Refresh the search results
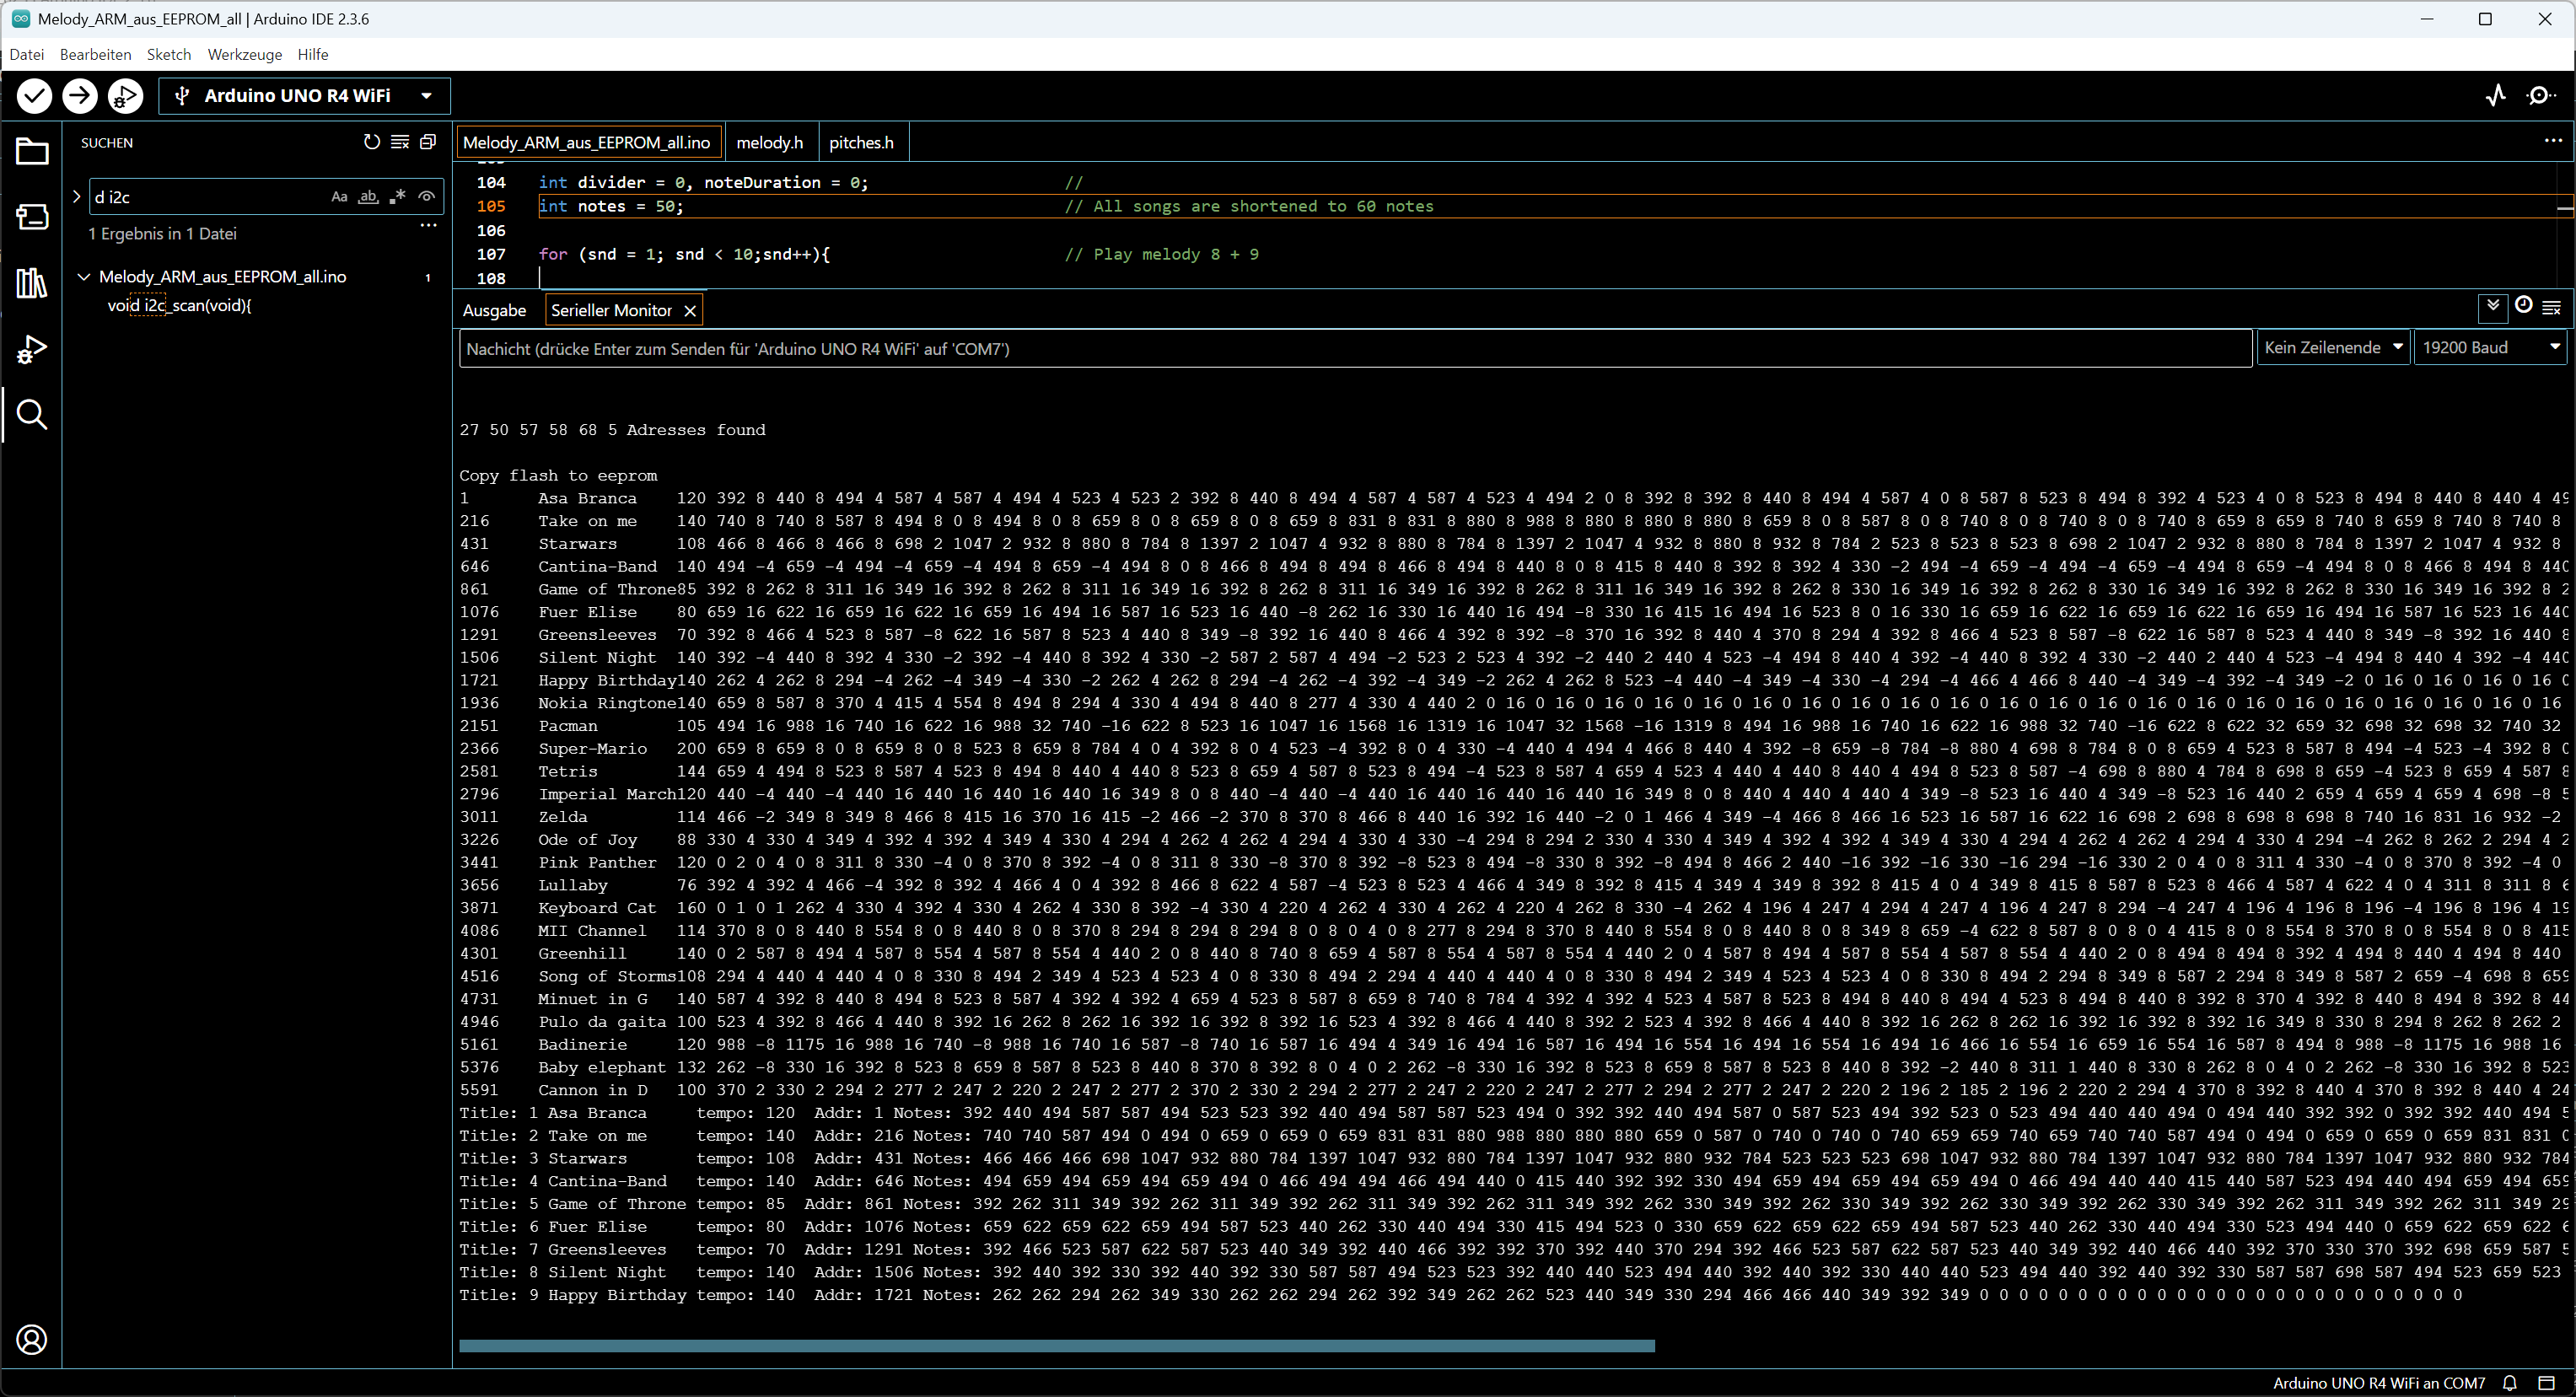Viewport: 2576px width, 1397px height. point(371,142)
